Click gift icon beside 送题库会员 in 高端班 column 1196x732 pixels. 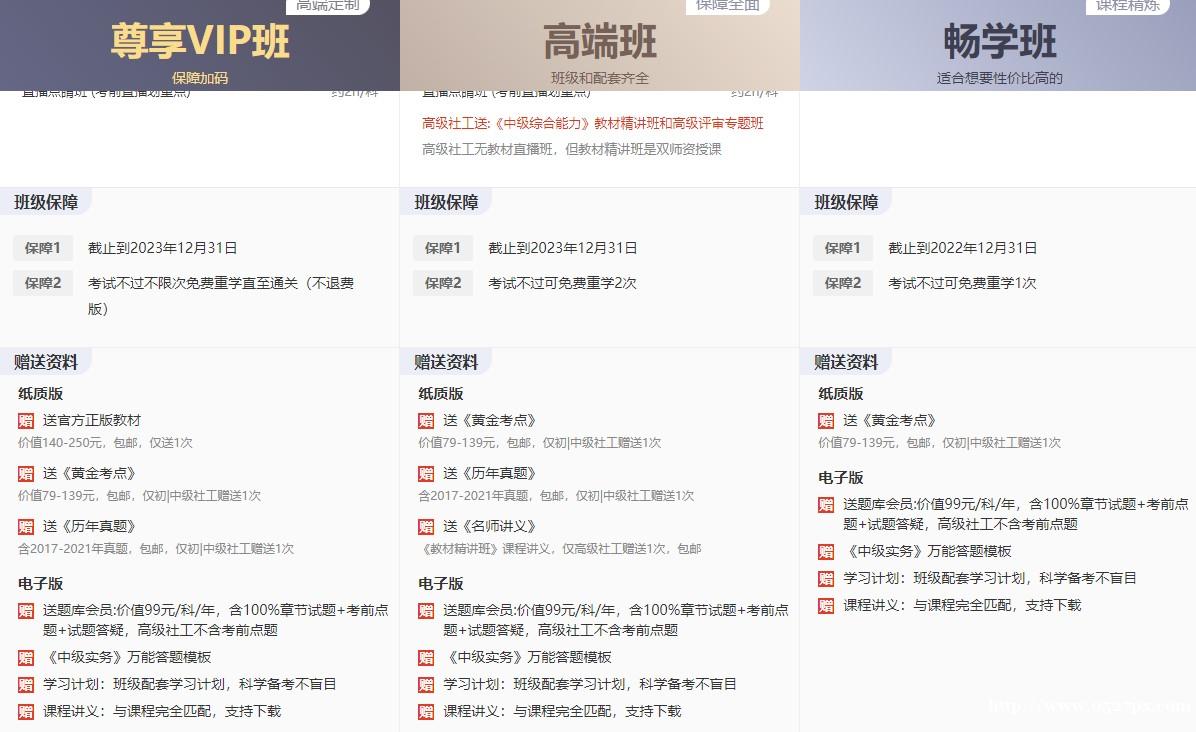point(426,611)
